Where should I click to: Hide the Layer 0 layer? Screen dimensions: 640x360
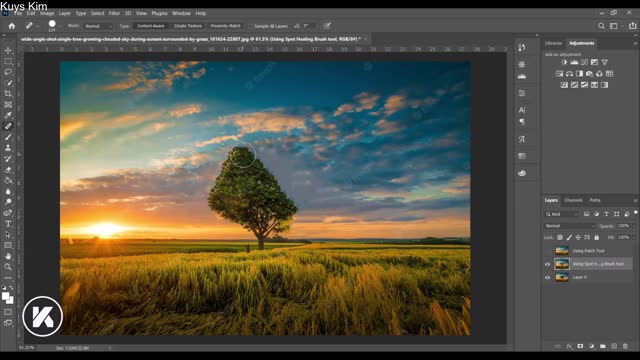547,278
